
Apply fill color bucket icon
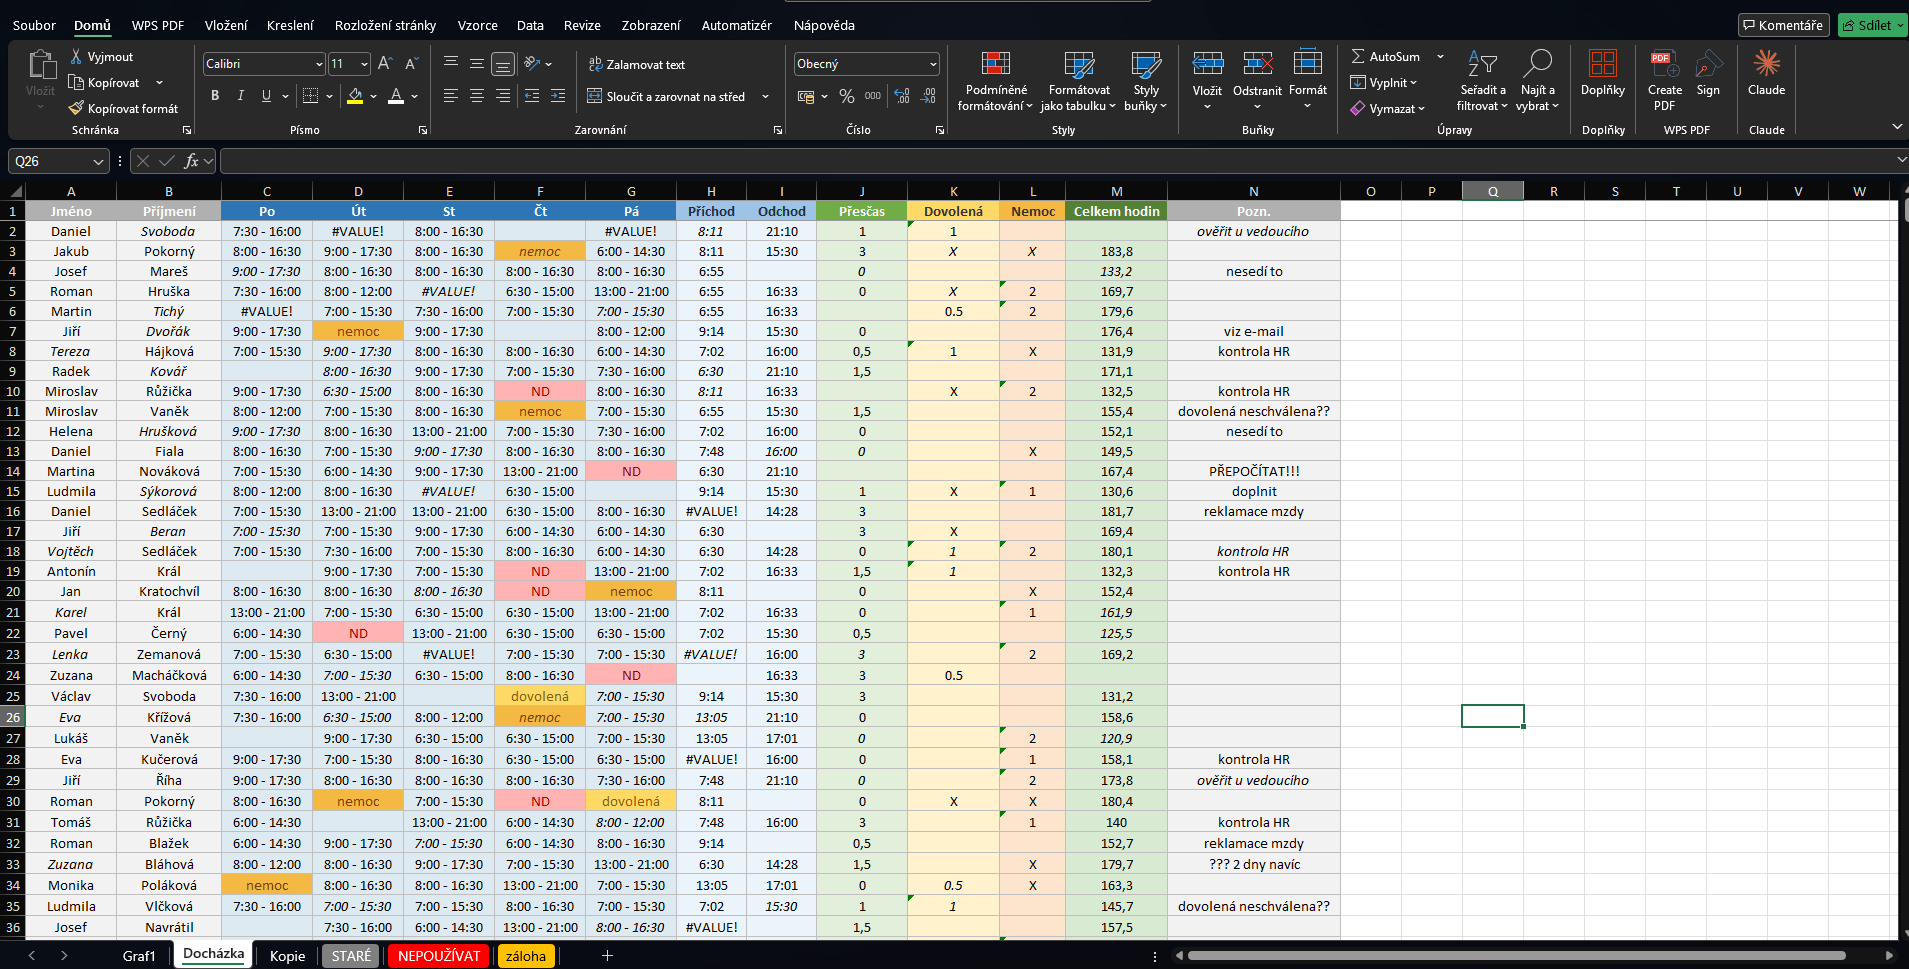pyautogui.click(x=355, y=96)
